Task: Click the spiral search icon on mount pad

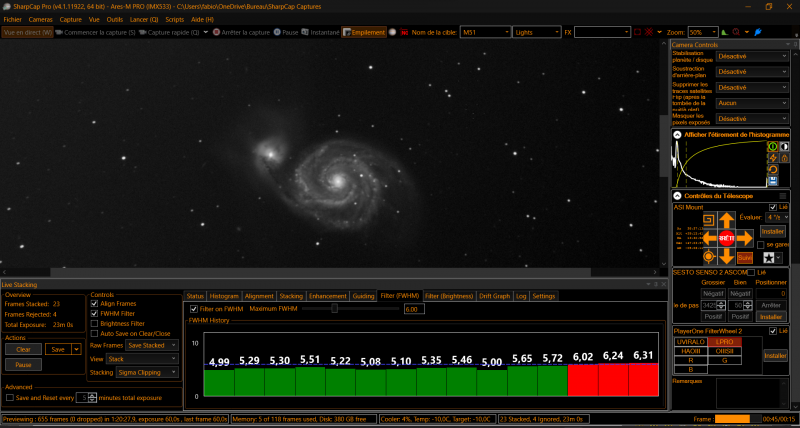Action: (x=709, y=220)
